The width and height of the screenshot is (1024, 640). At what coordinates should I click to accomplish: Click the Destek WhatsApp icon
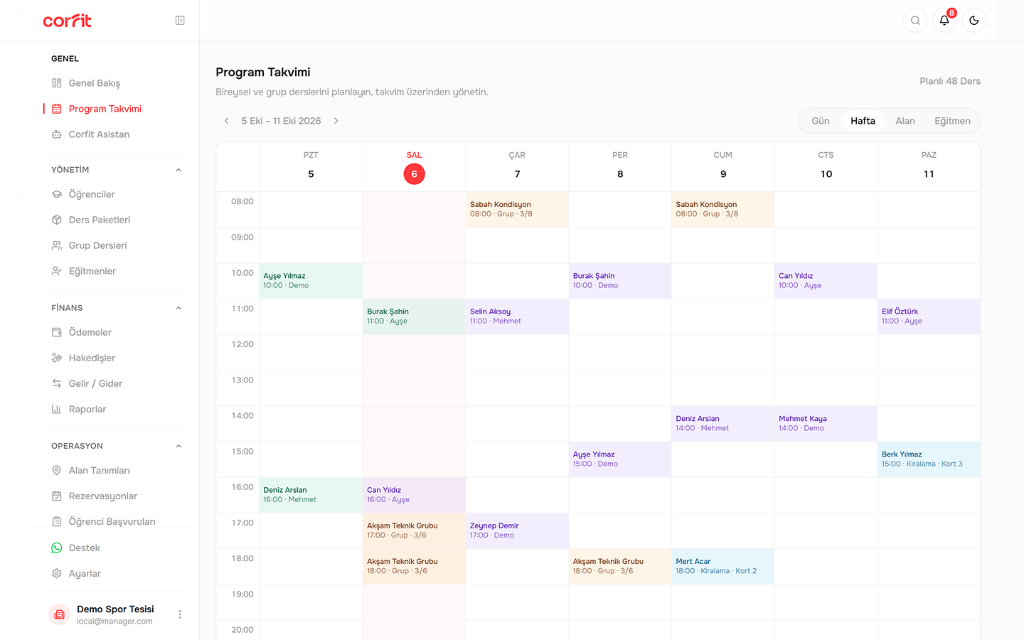click(x=57, y=548)
